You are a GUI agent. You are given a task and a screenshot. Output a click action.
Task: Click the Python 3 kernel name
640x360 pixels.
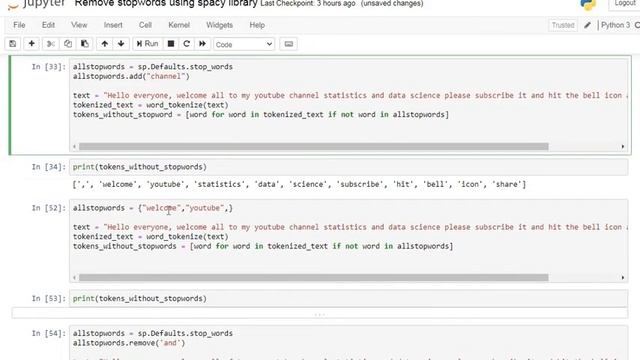click(616, 25)
